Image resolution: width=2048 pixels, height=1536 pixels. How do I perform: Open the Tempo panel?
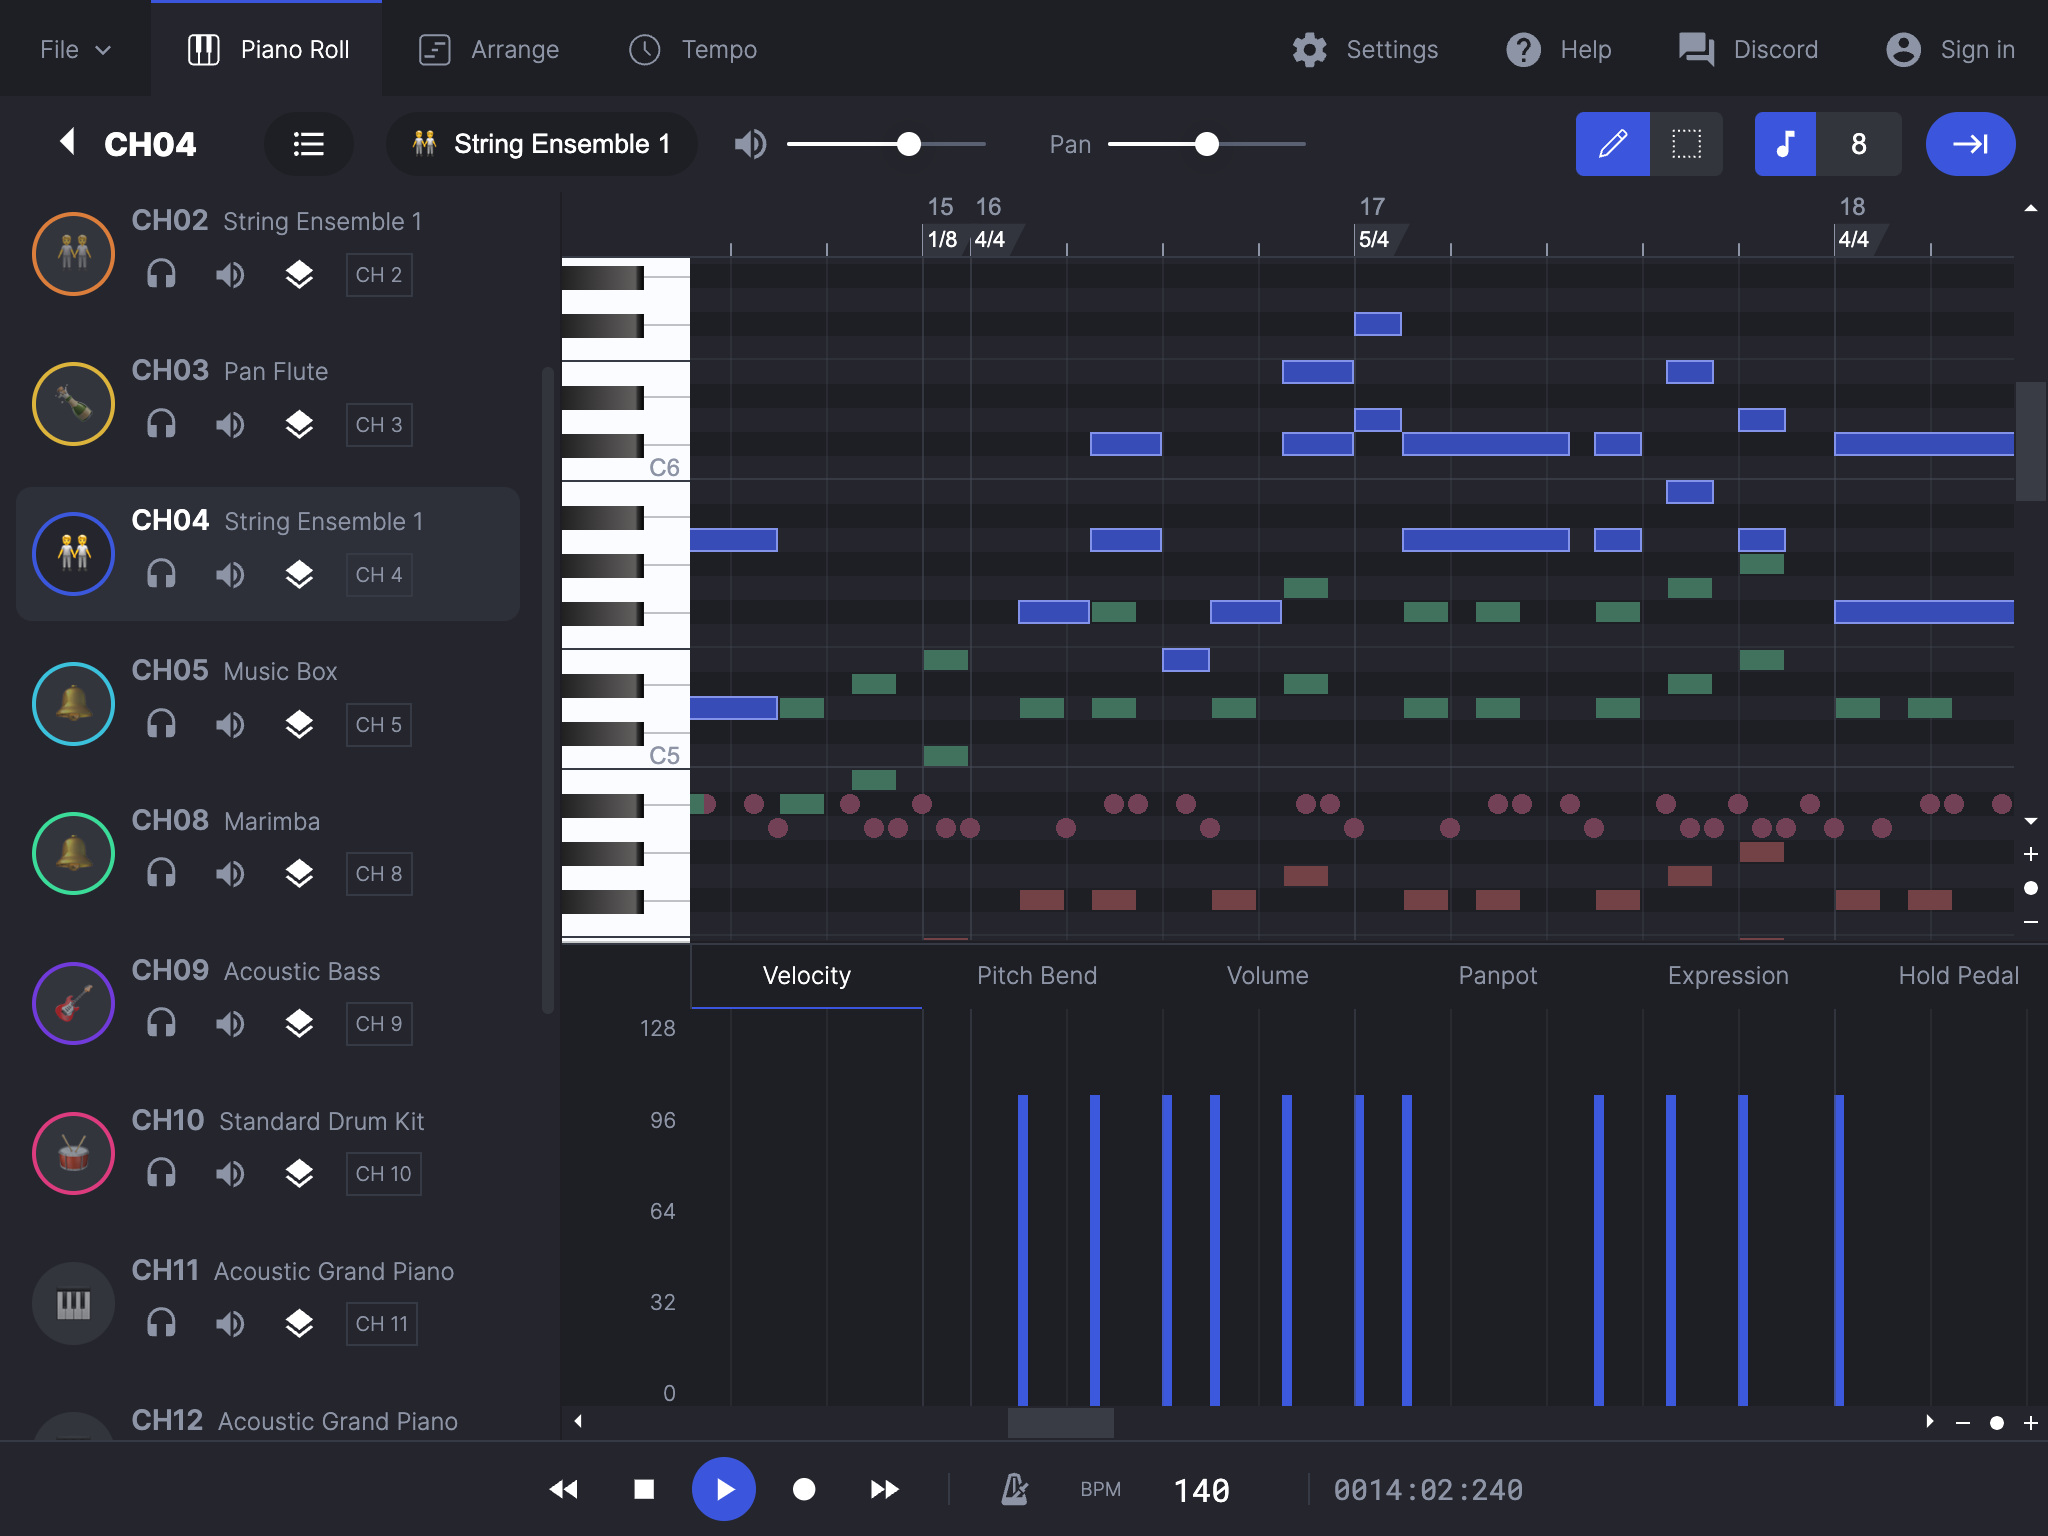pyautogui.click(x=692, y=49)
